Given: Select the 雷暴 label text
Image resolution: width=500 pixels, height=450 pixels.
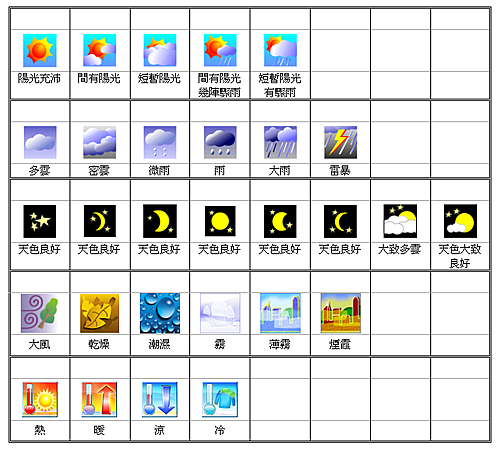Looking at the screenshot, I should pyautogui.click(x=340, y=171).
